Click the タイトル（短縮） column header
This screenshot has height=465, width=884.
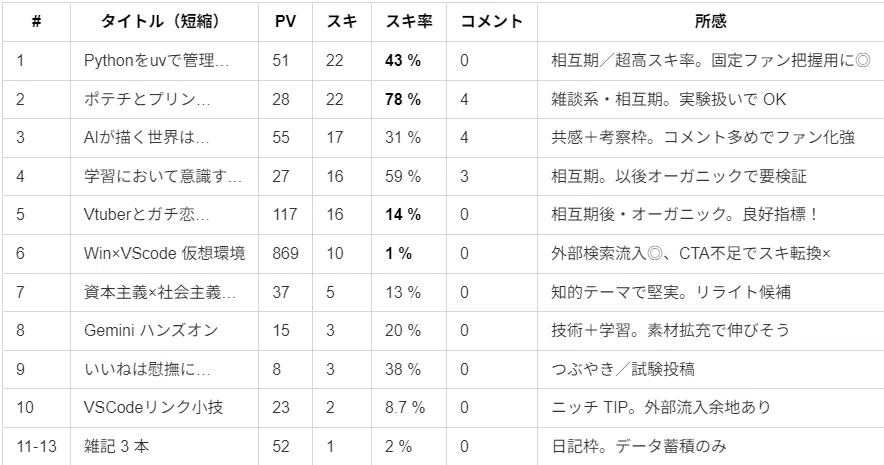[x=163, y=21]
